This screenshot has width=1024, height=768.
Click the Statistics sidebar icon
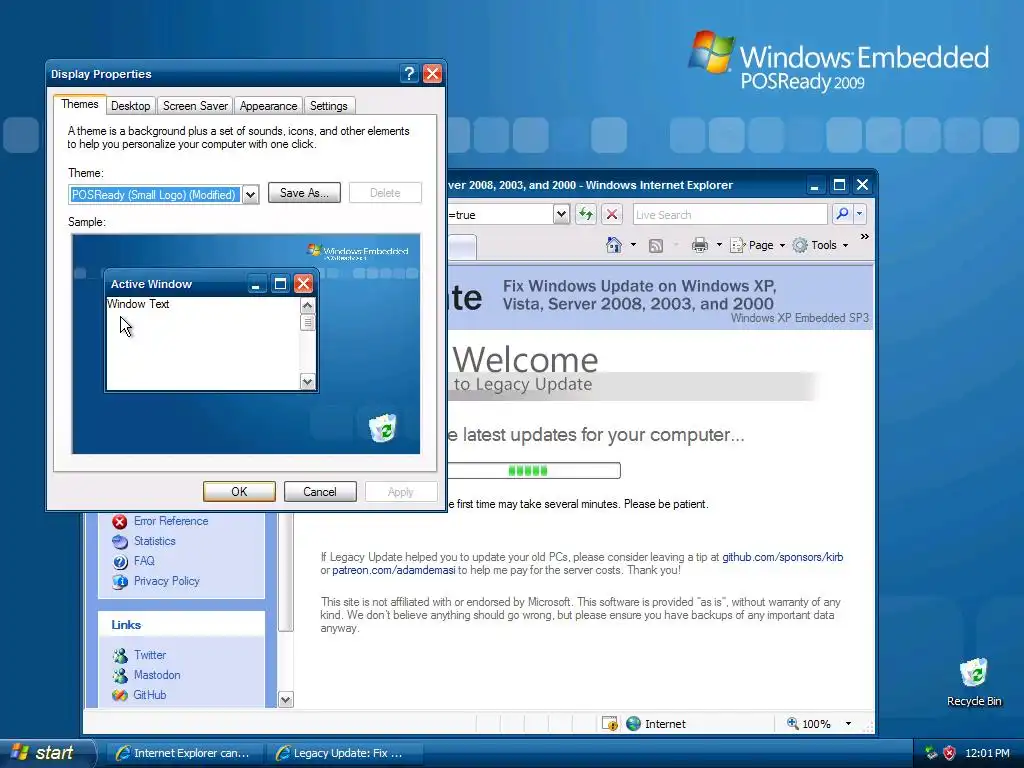[120, 541]
